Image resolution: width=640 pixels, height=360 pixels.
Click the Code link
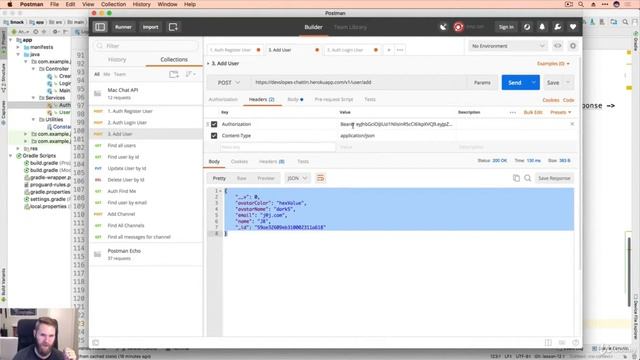[569, 100]
